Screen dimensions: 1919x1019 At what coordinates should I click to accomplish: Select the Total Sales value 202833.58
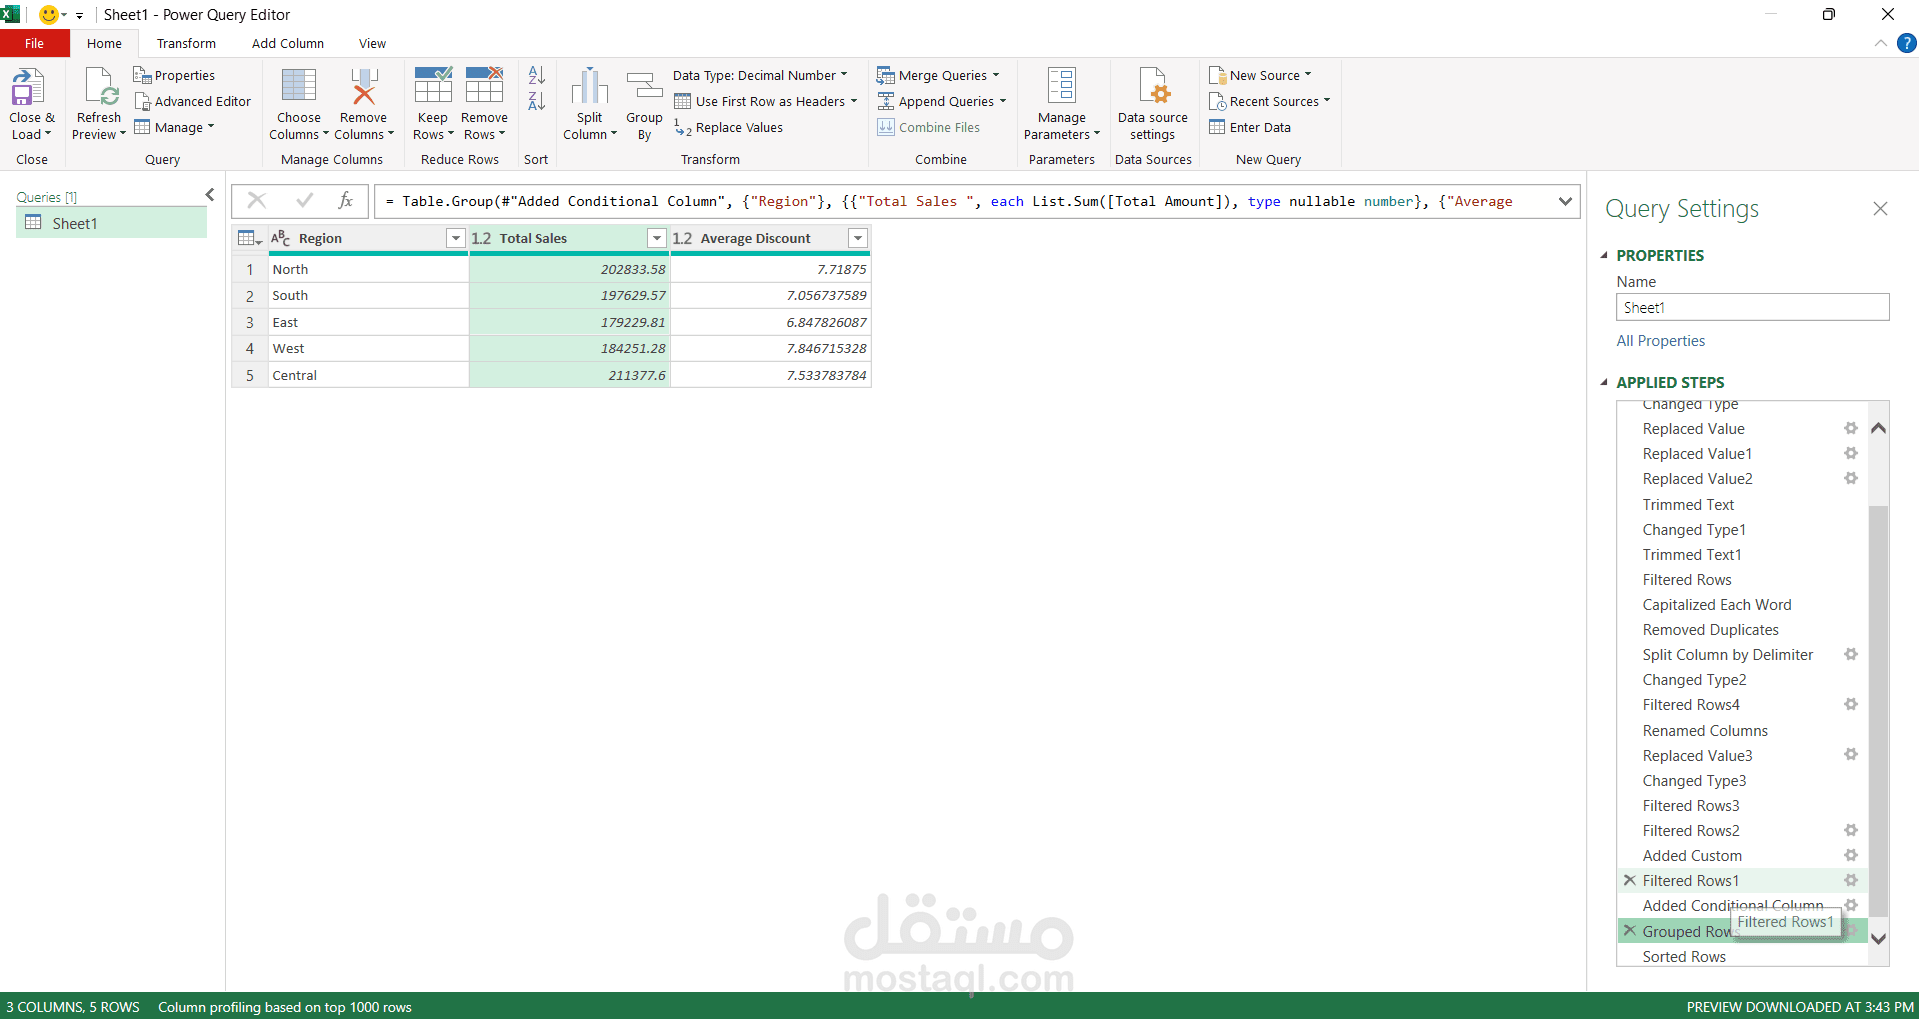(569, 269)
